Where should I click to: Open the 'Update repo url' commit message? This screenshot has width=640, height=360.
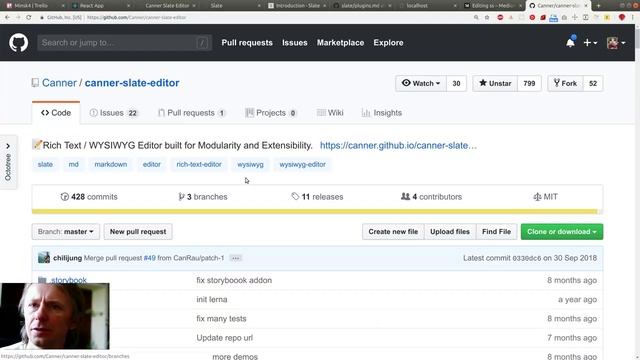(224, 338)
